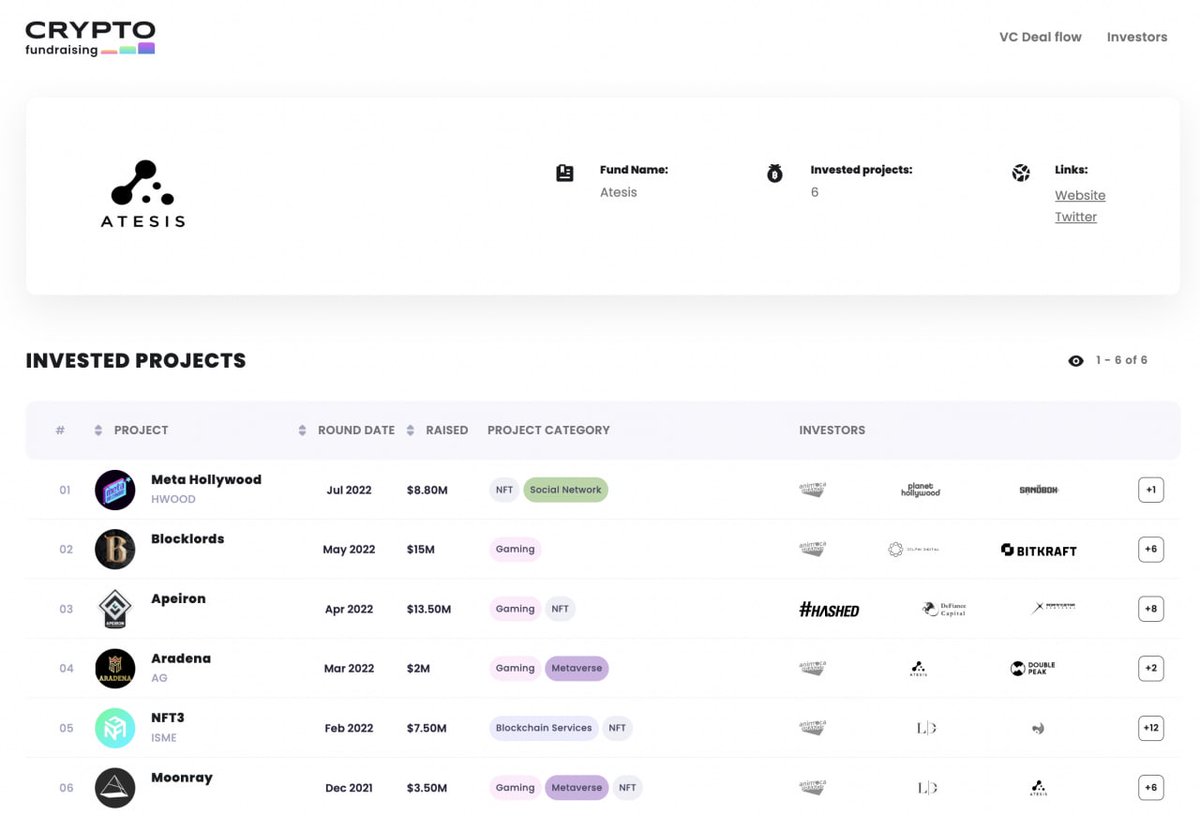Click the Crypto Fundraising logo
Screen dimensions: 1200x816
(x=90, y=38)
